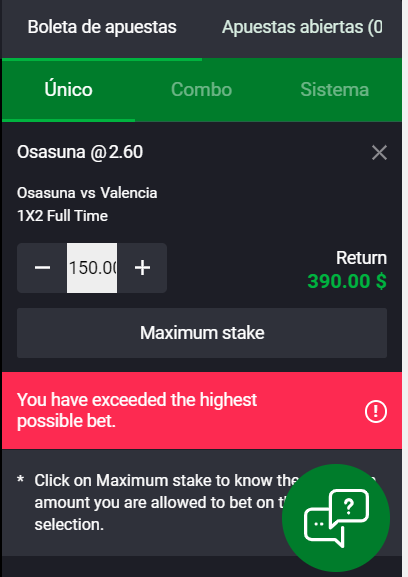Click the 390.00 $ return amount
408x577 pixels.
pyautogui.click(x=347, y=282)
